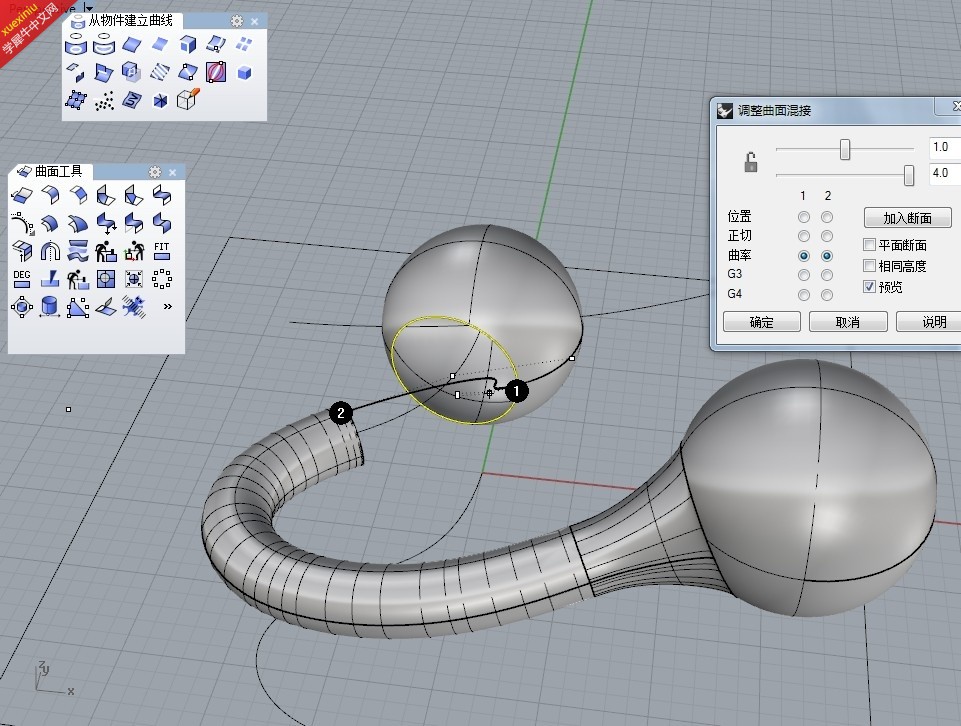Select the scattered points cloud icon
Screen dimensions: 961x726
click(x=104, y=100)
